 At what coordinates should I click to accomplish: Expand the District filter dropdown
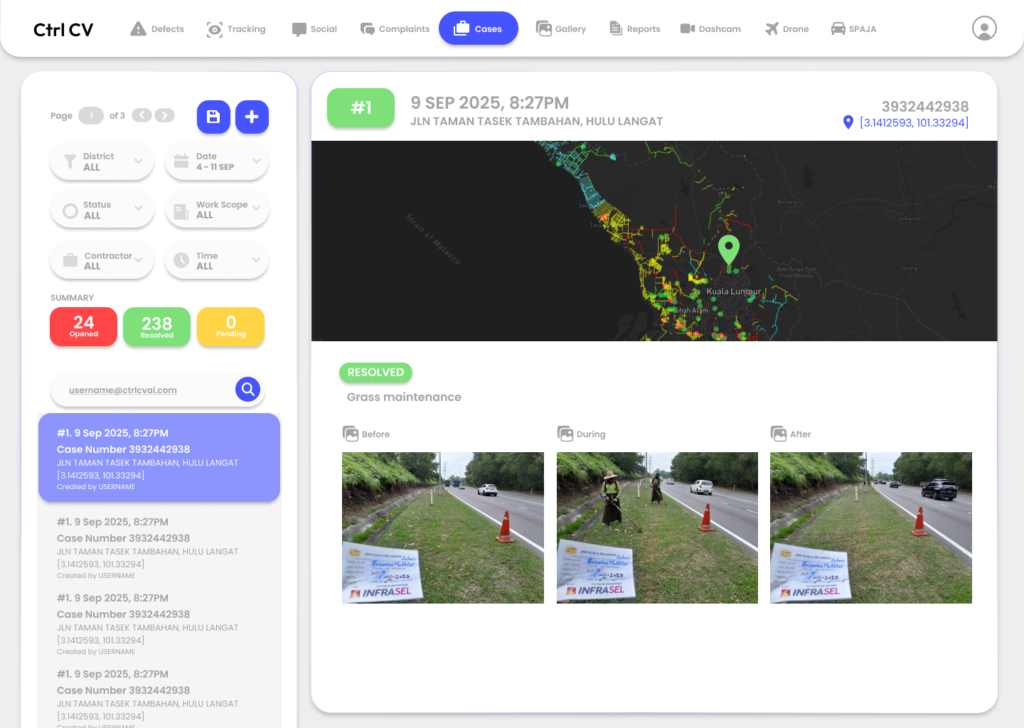tap(102, 162)
